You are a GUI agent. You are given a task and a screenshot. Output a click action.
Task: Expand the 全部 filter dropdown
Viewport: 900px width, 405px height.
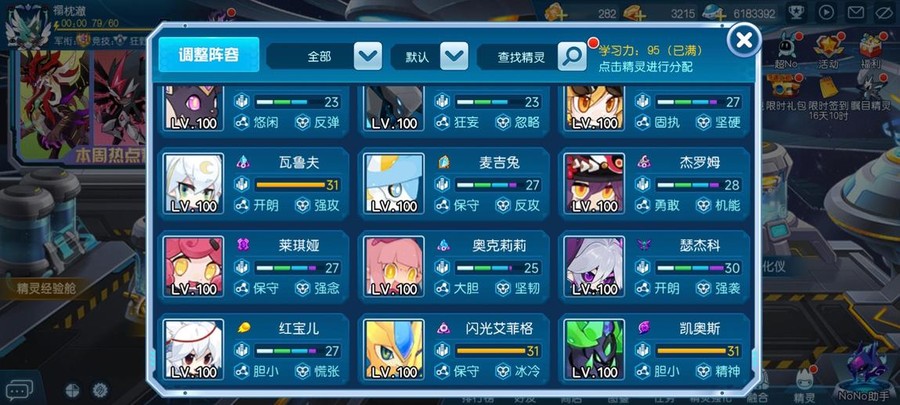point(368,56)
